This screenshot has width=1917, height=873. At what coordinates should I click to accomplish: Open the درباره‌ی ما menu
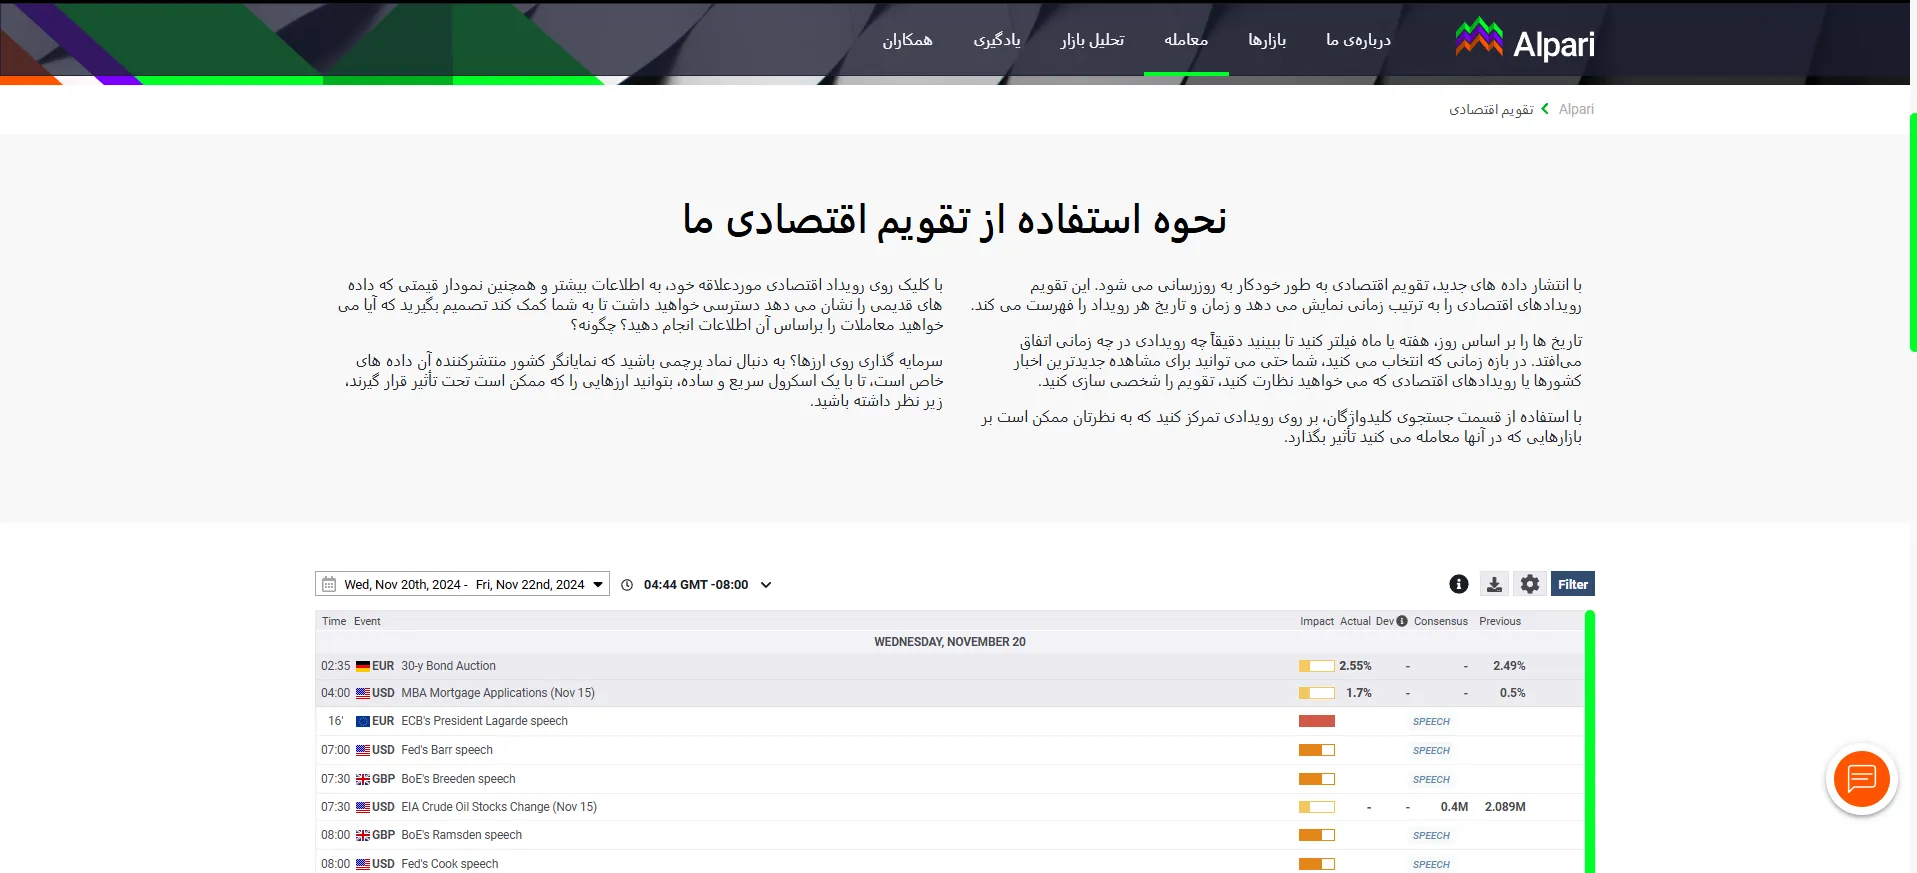(x=1358, y=40)
